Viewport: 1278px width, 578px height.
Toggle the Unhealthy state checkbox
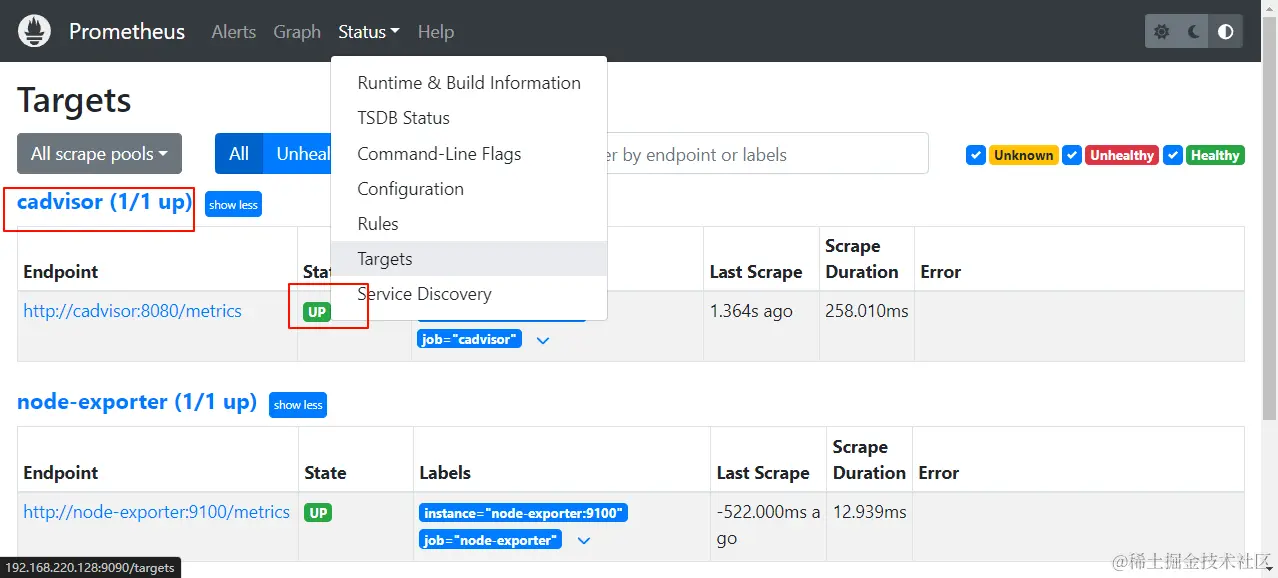pos(1072,155)
